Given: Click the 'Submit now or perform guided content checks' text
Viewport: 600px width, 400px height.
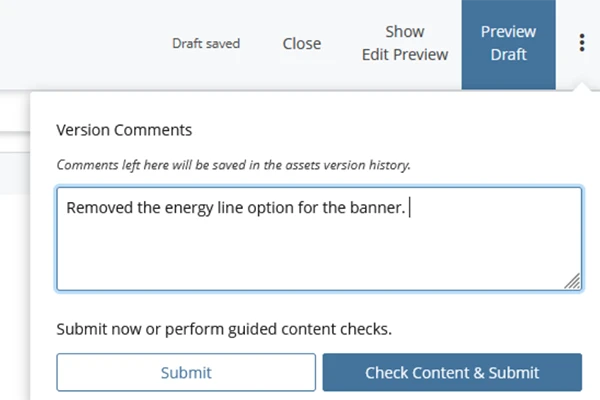Looking at the screenshot, I should tap(224, 329).
